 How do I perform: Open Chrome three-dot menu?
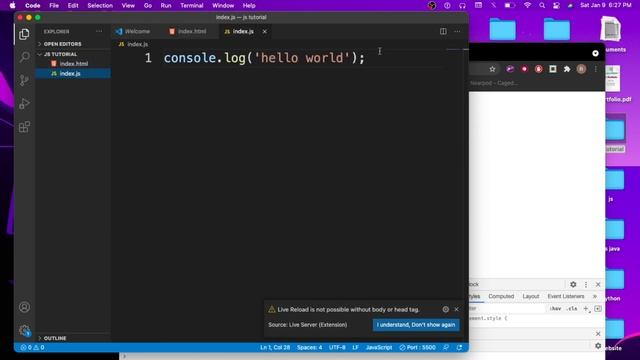tap(596, 69)
